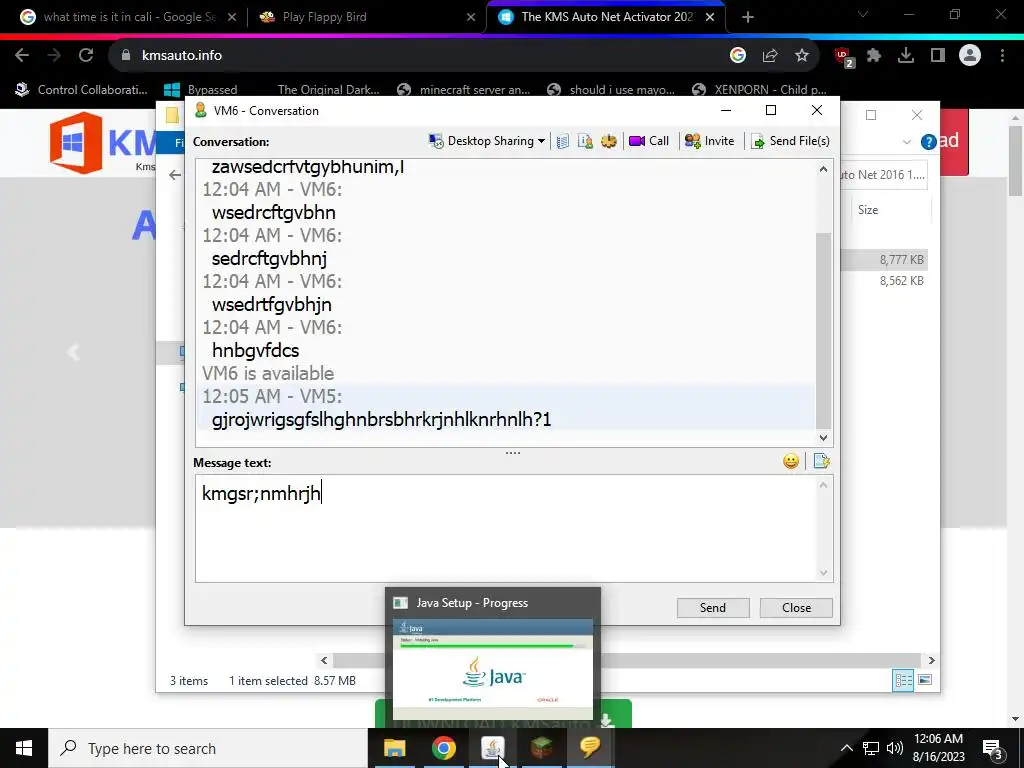Open the 'should i use mayo...' bookmark
Viewport: 1024px width, 768px height.
coord(611,89)
